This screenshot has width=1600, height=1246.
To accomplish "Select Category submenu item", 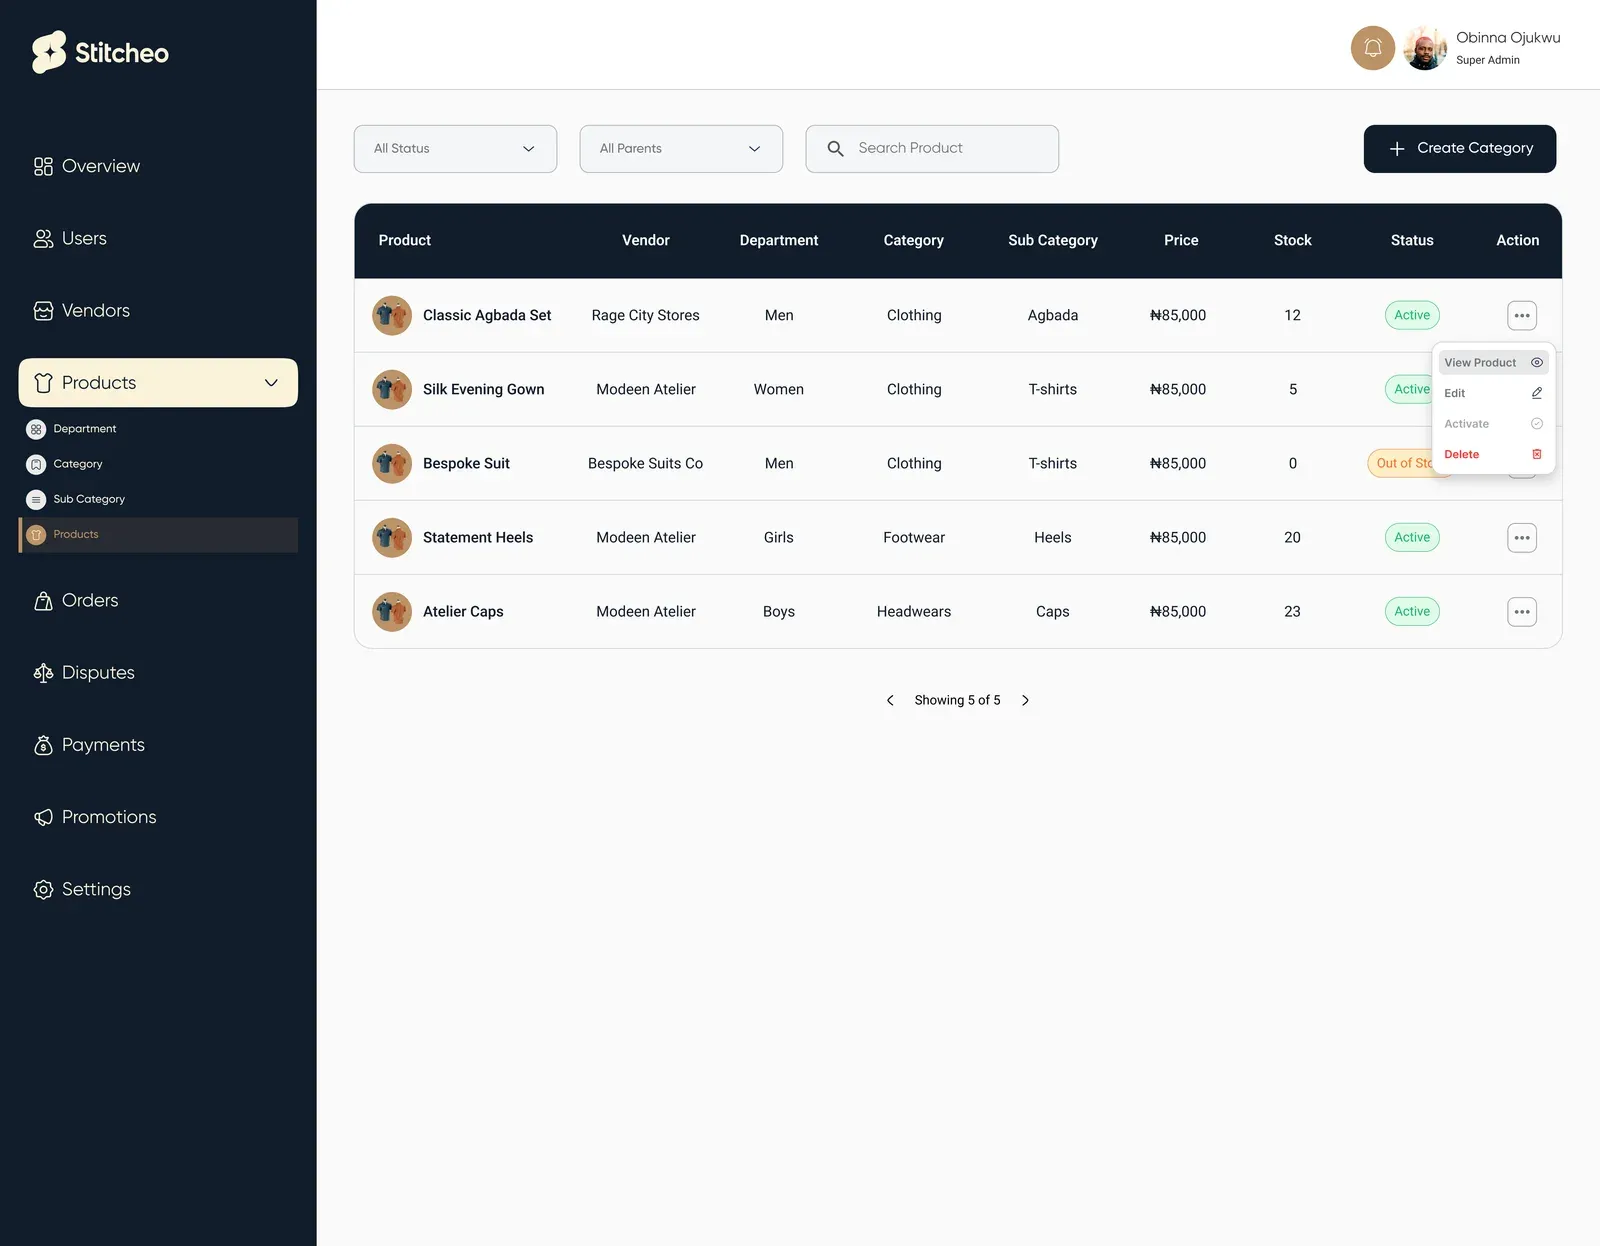I will pos(65,464).
